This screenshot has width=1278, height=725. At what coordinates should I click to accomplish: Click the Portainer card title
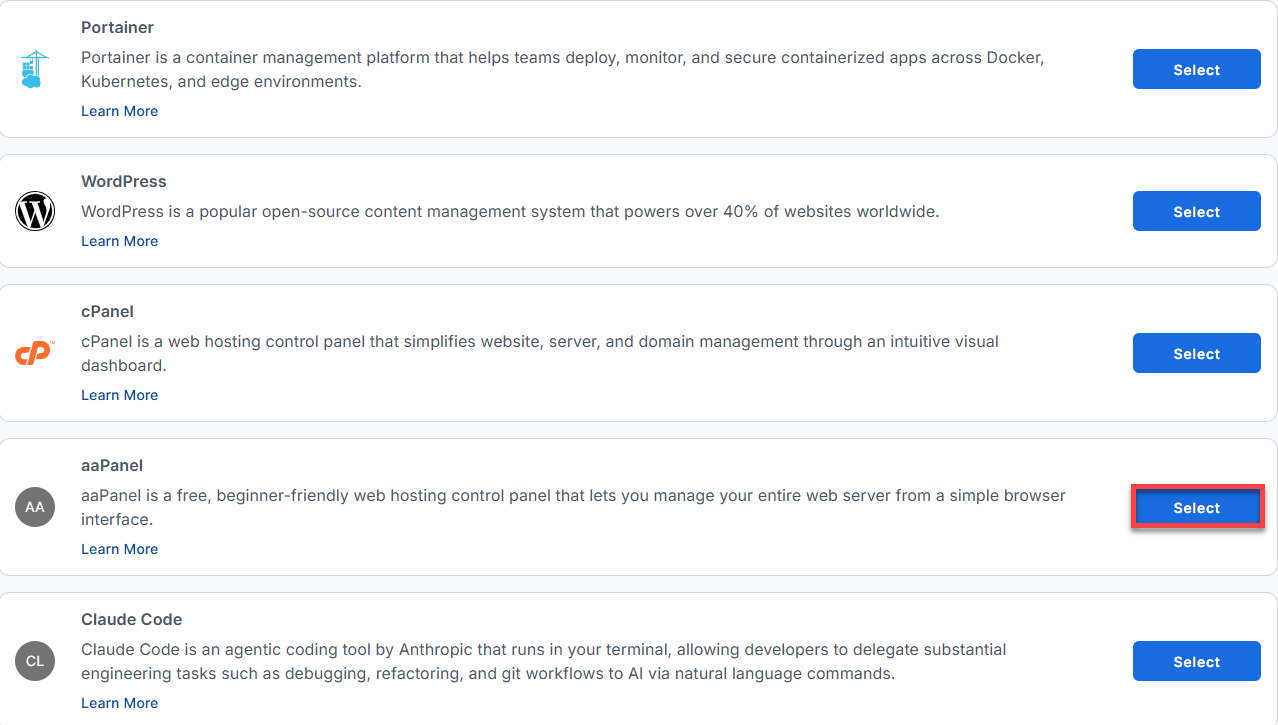pyautogui.click(x=117, y=27)
